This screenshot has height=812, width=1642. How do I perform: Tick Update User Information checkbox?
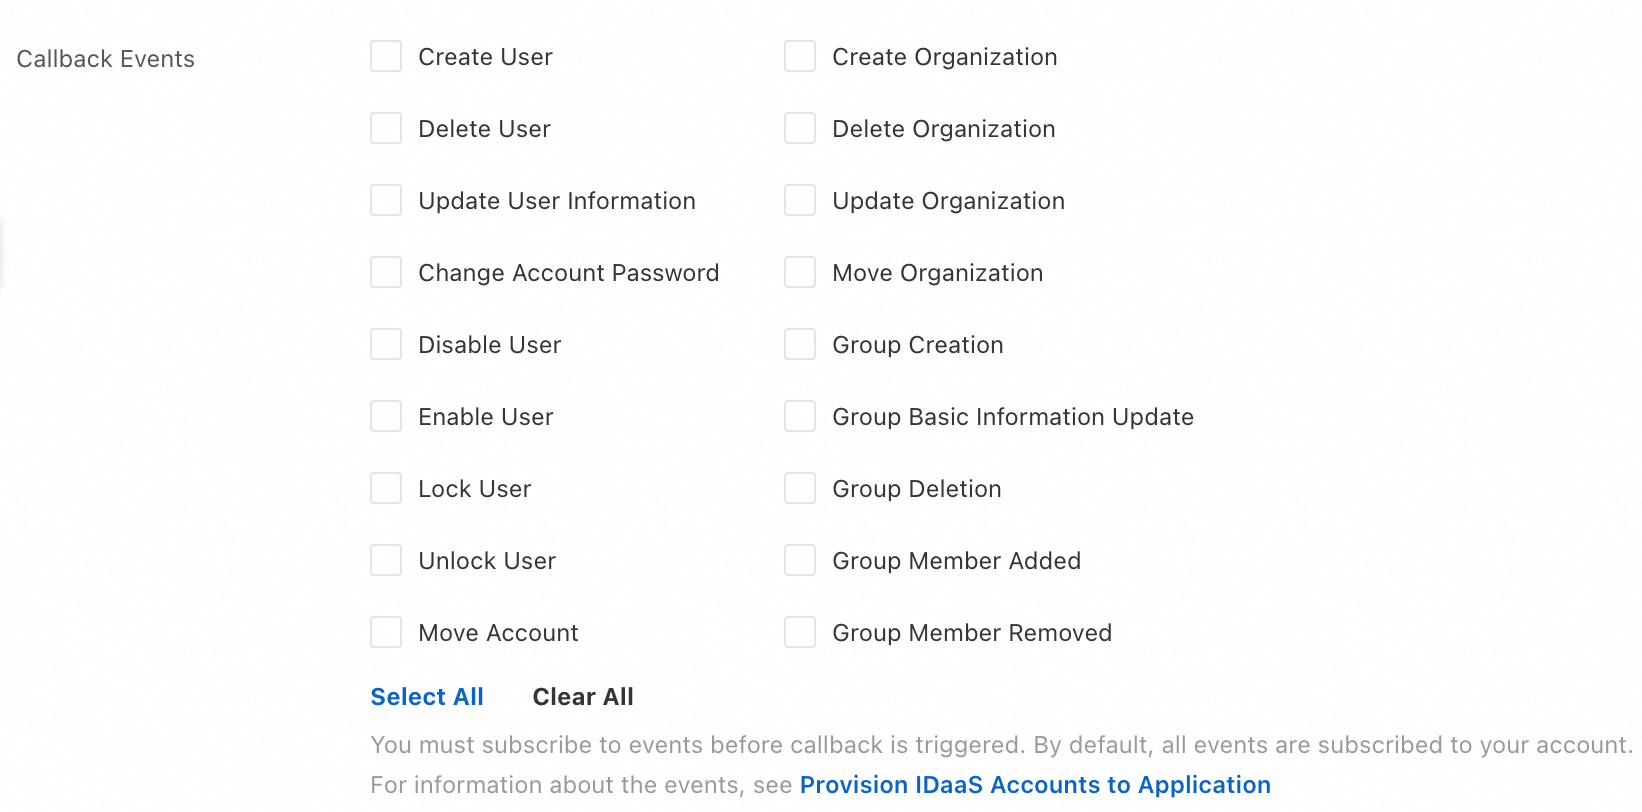386,201
